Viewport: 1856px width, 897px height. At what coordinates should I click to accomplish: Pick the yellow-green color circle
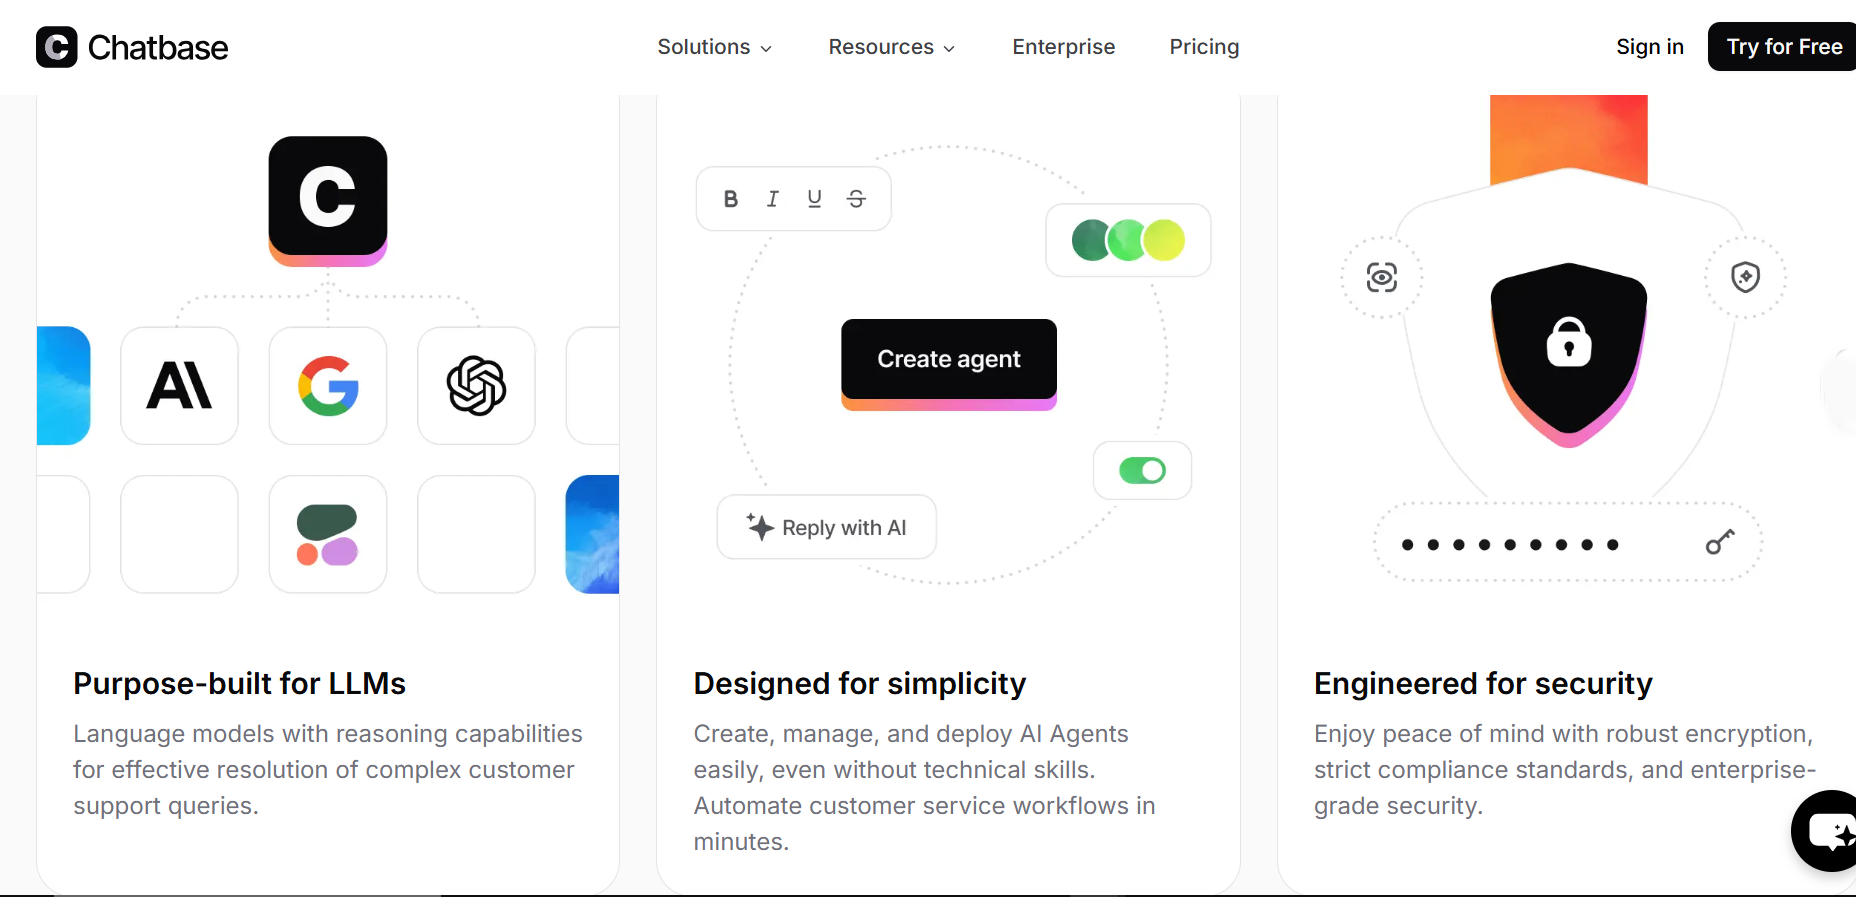pyautogui.click(x=1165, y=240)
